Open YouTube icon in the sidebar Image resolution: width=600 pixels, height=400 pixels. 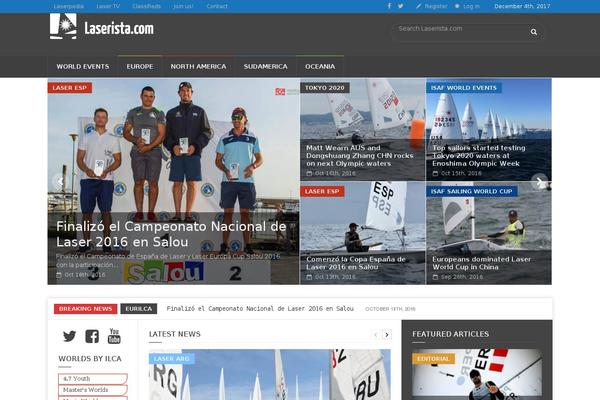click(x=114, y=336)
